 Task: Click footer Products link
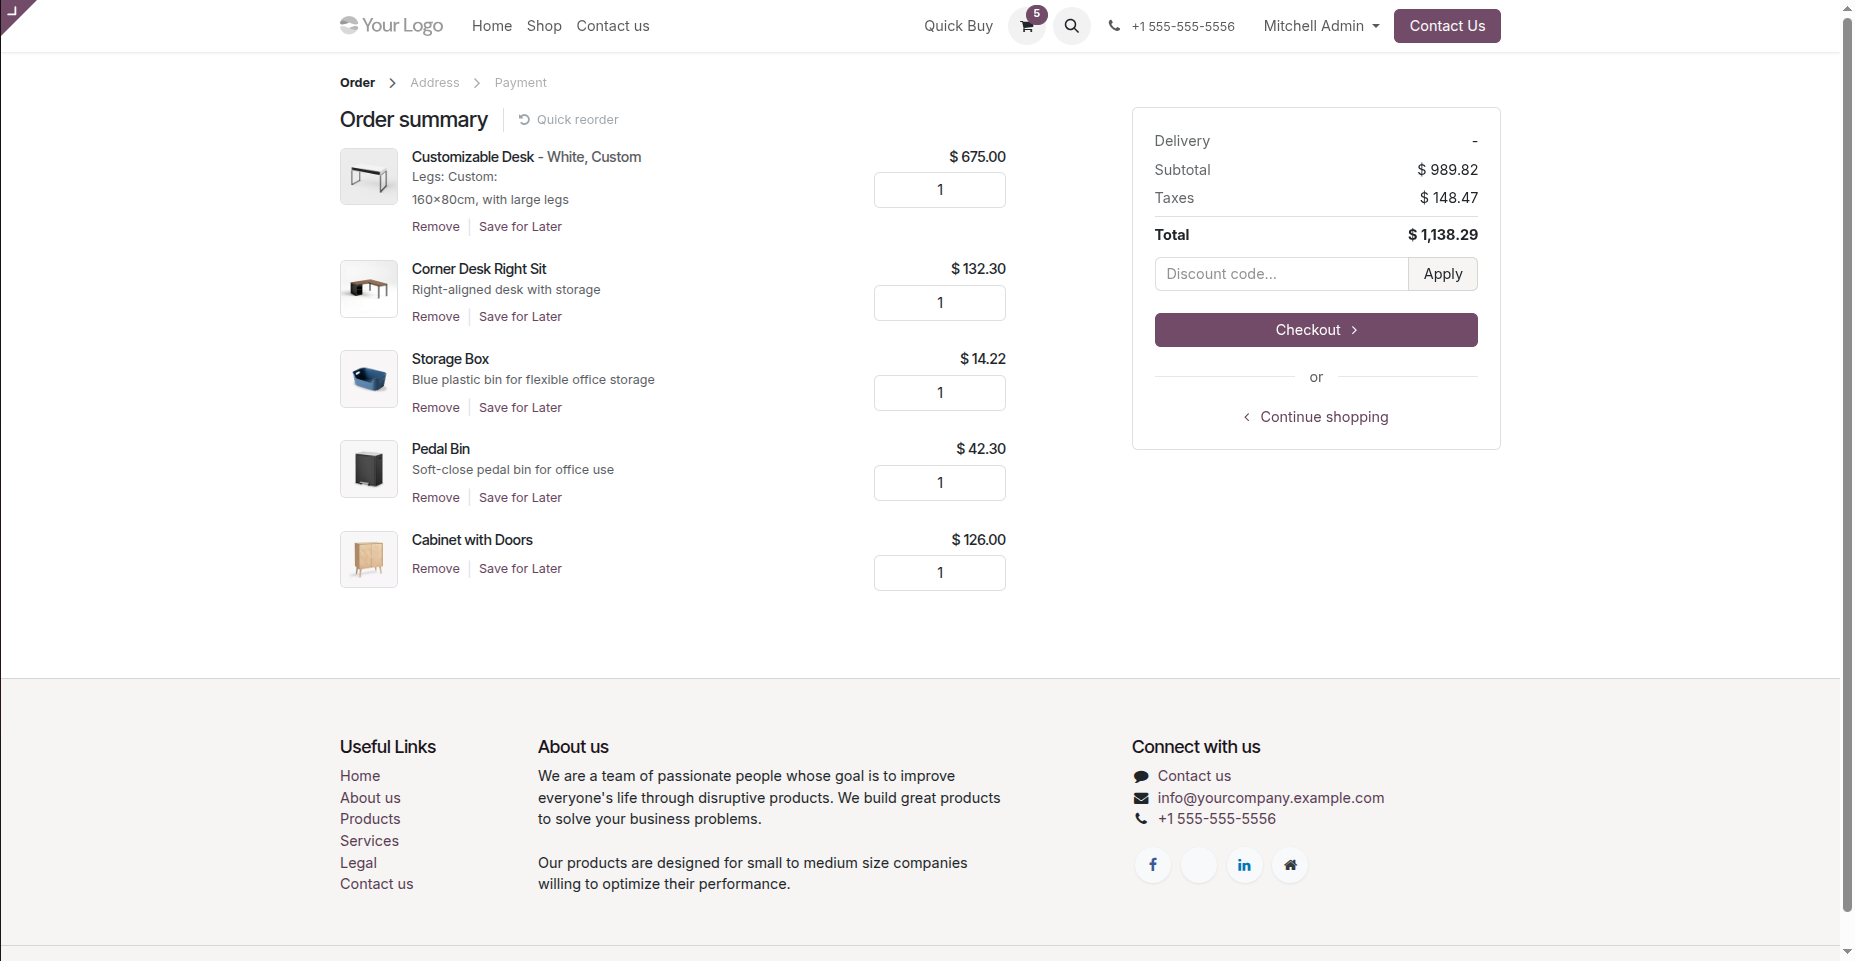tap(370, 819)
